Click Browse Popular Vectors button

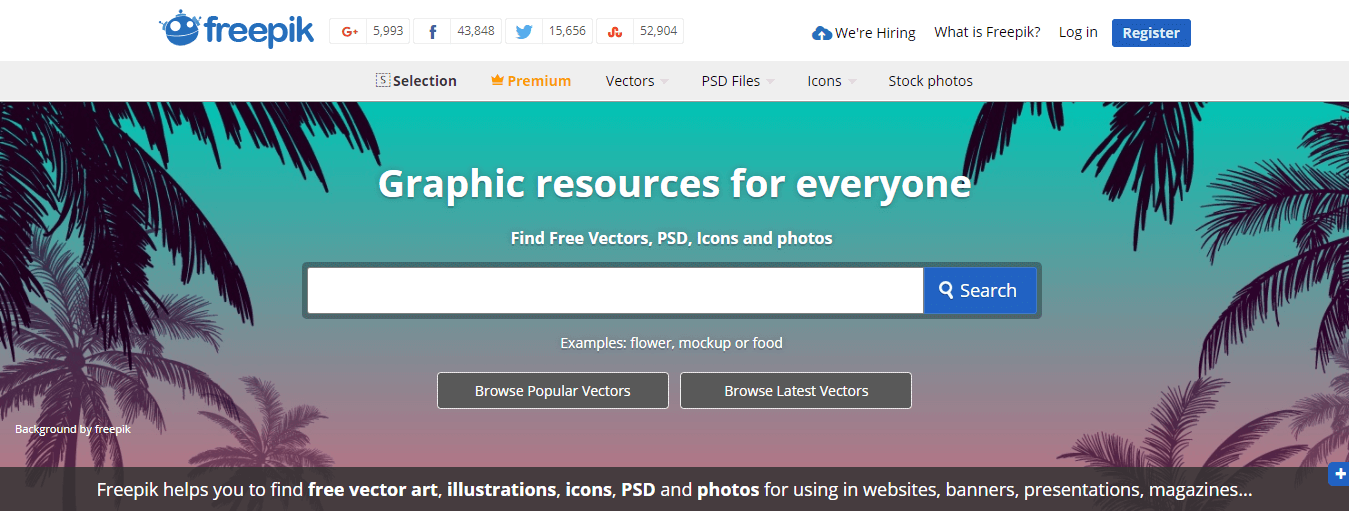point(553,391)
